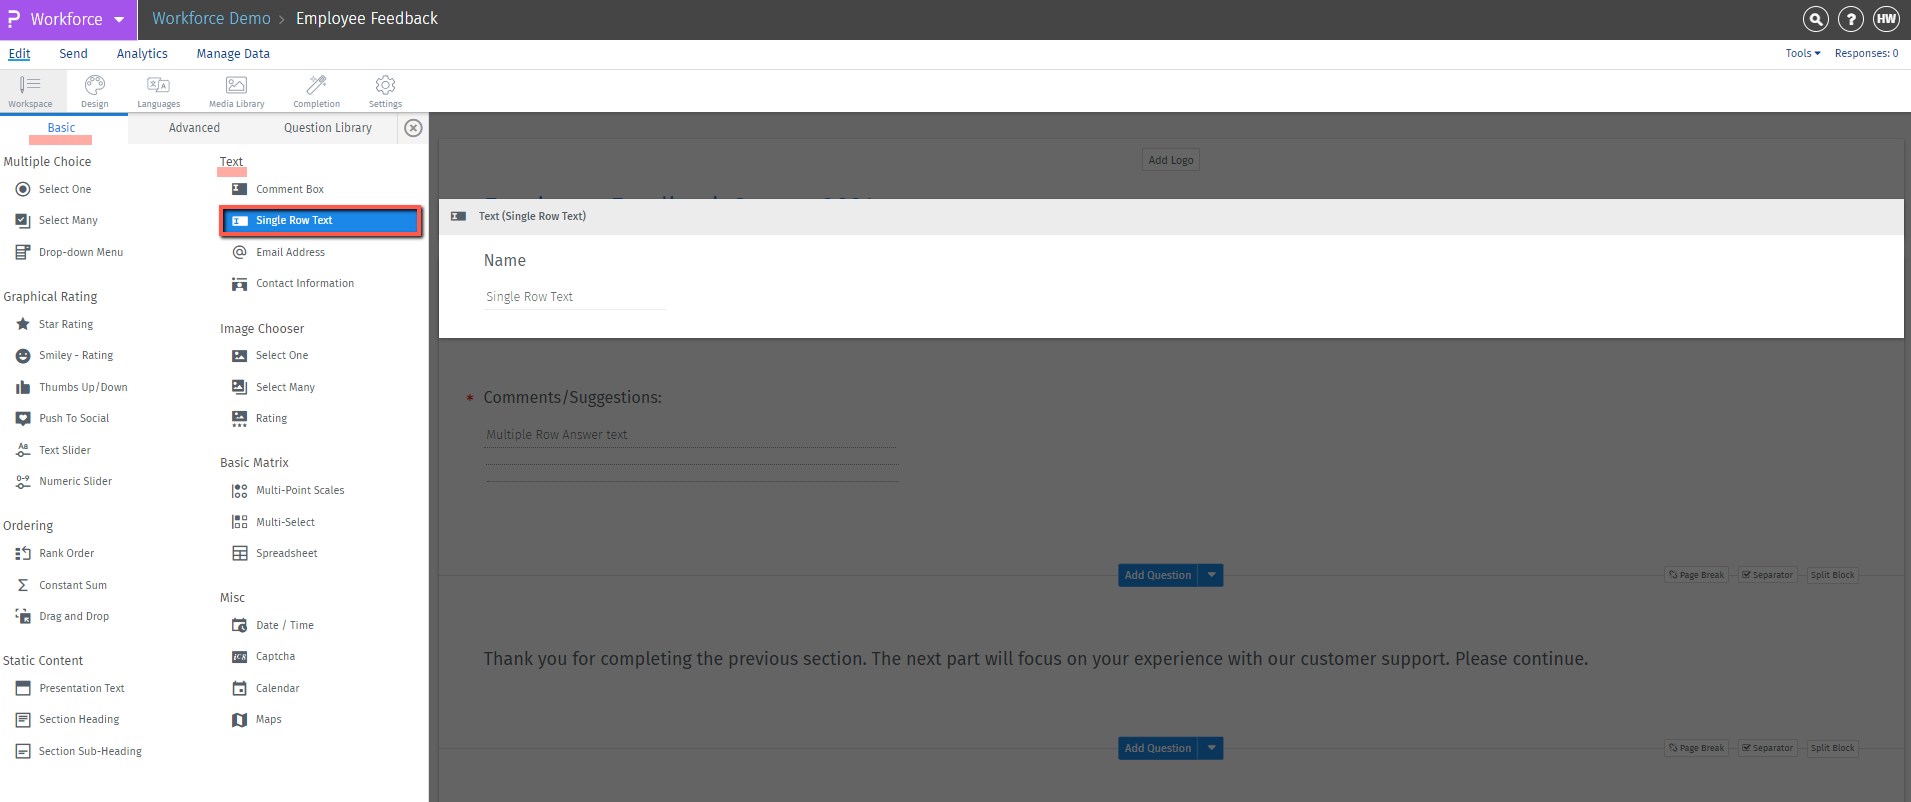The width and height of the screenshot is (1911, 802).
Task: Add a Rank Order question
Action: pyautogui.click(x=55, y=553)
